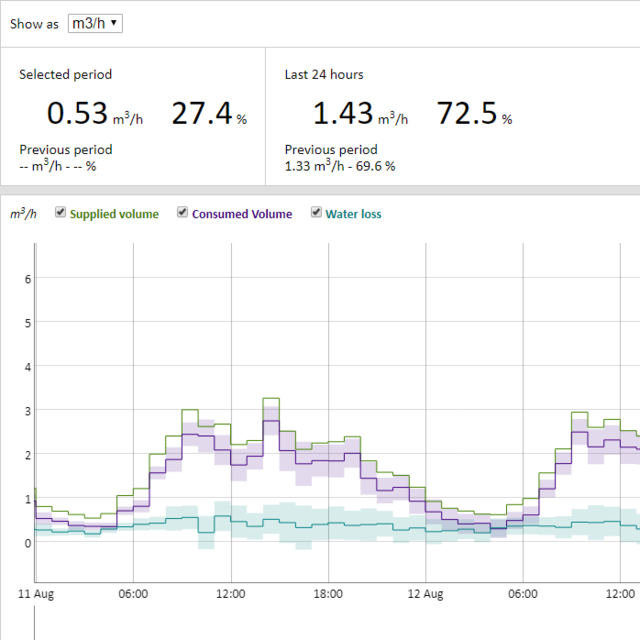Viewport: 640px width, 640px height.
Task: Click the green Supplied volume legend label
Action: pos(114,214)
